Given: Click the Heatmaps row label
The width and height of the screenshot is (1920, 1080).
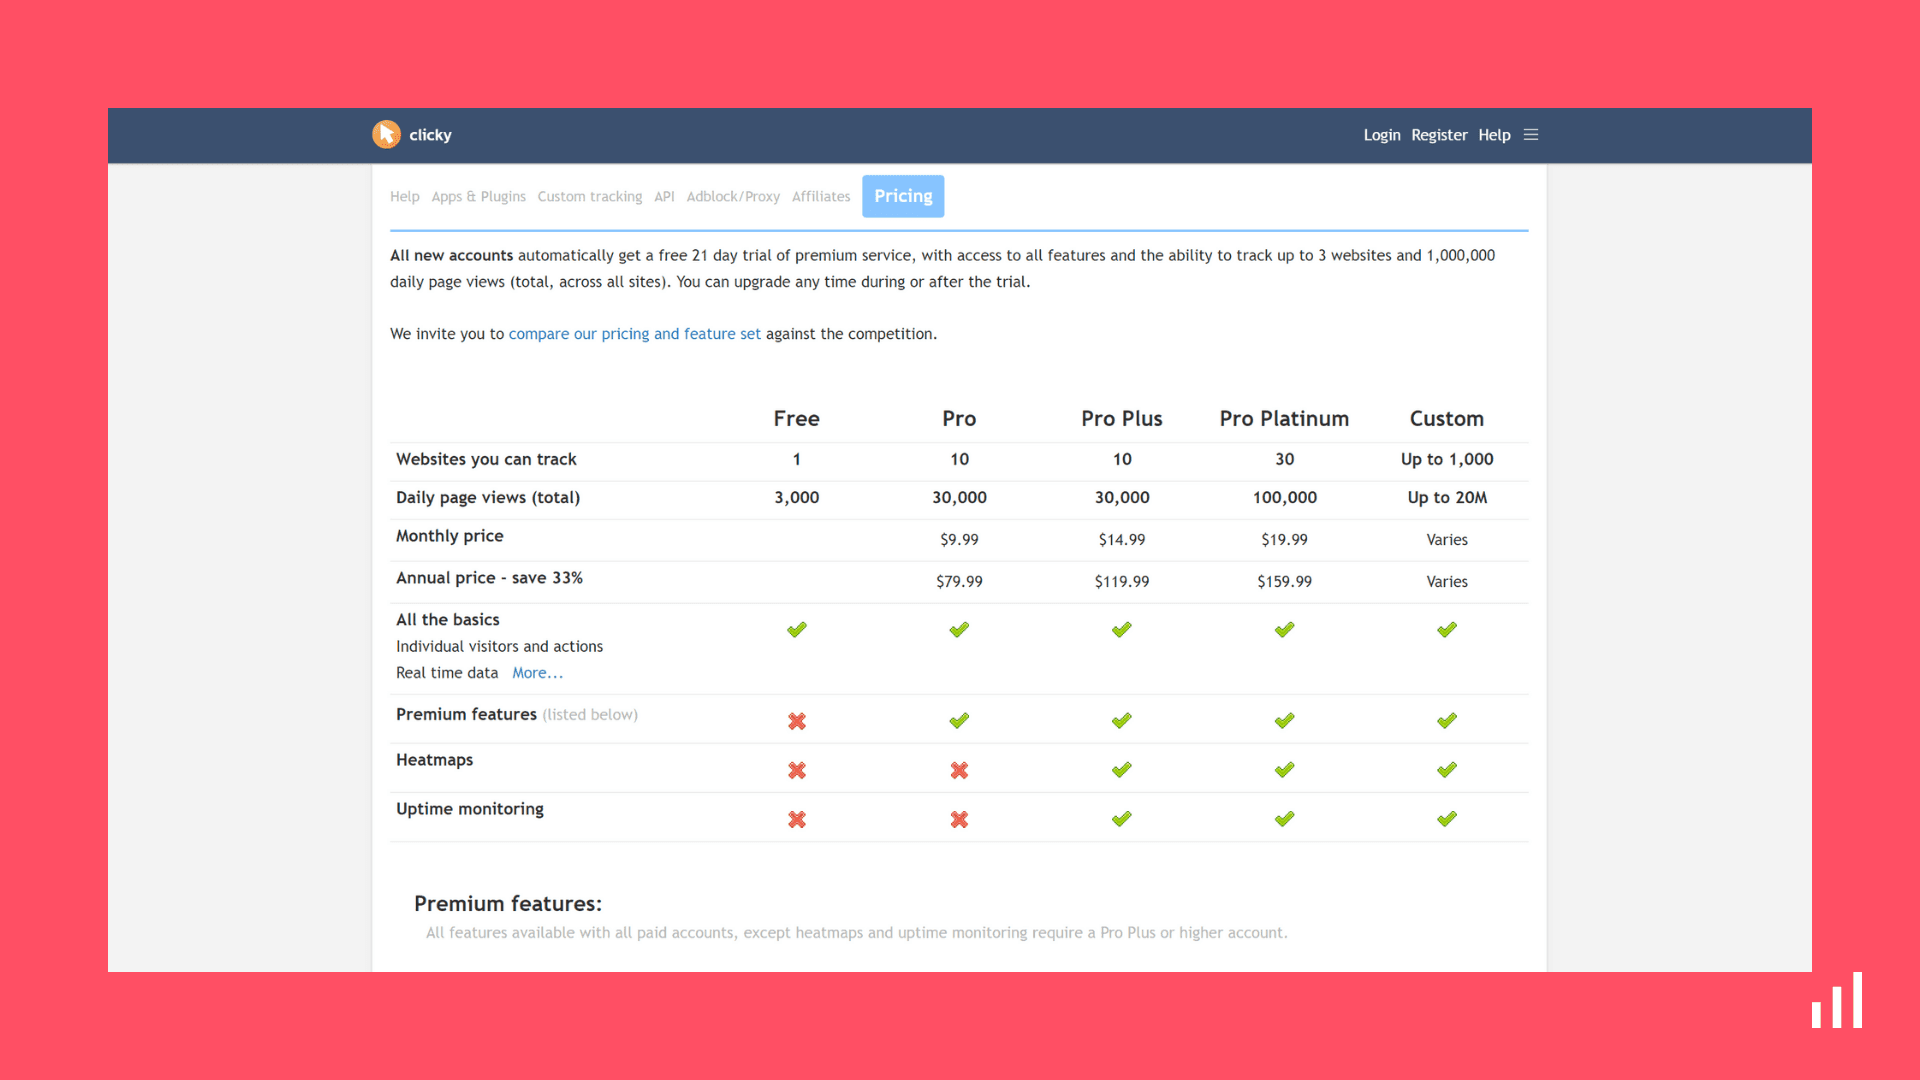Looking at the screenshot, I should click(x=434, y=760).
